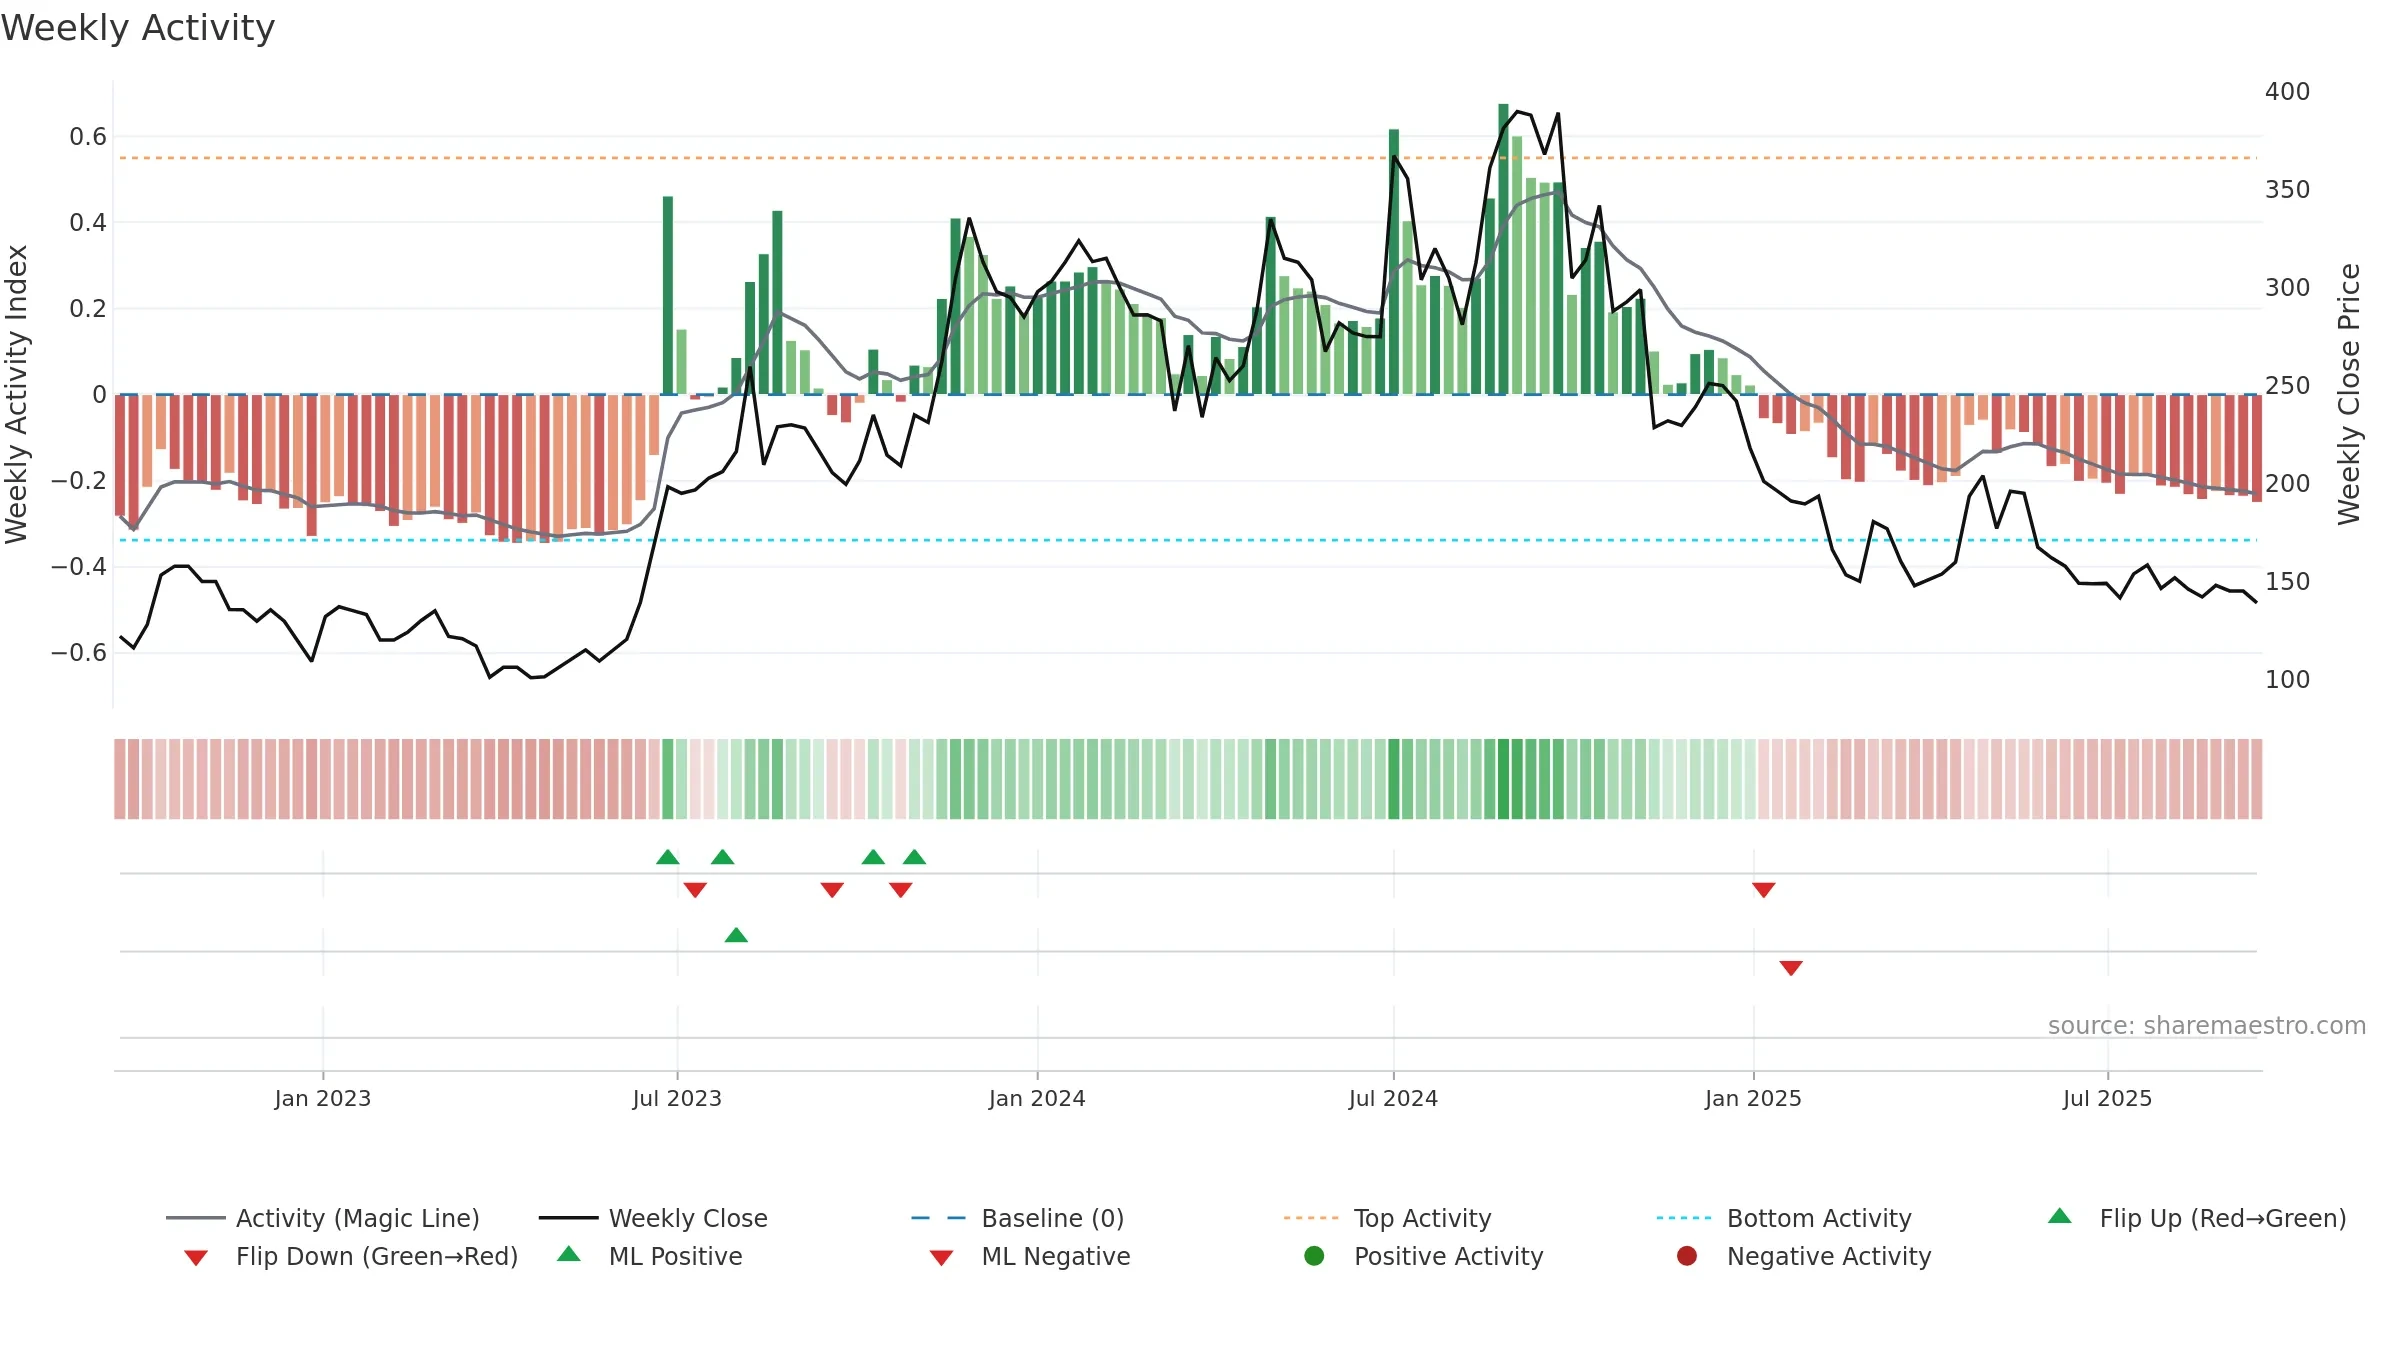Image resolution: width=2400 pixels, height=1350 pixels.
Task: Toggle Flip Up (Red→Green) legend entry
Action: coord(2197,1218)
